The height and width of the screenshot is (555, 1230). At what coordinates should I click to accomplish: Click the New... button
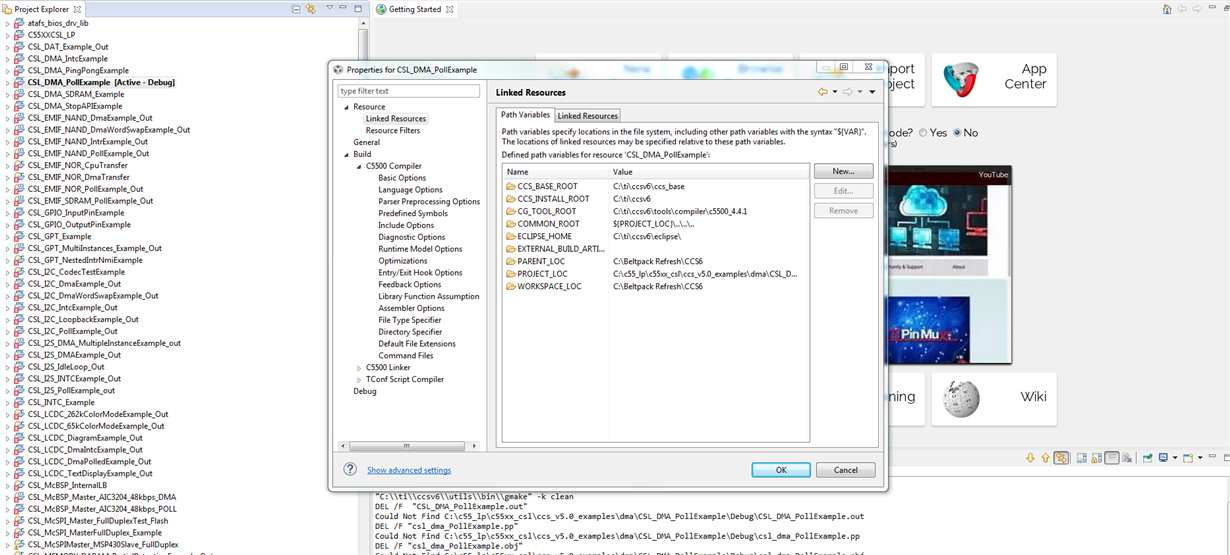coord(843,171)
